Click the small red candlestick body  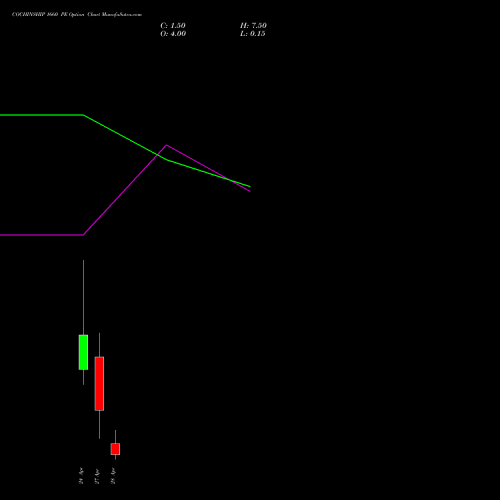click(115, 449)
